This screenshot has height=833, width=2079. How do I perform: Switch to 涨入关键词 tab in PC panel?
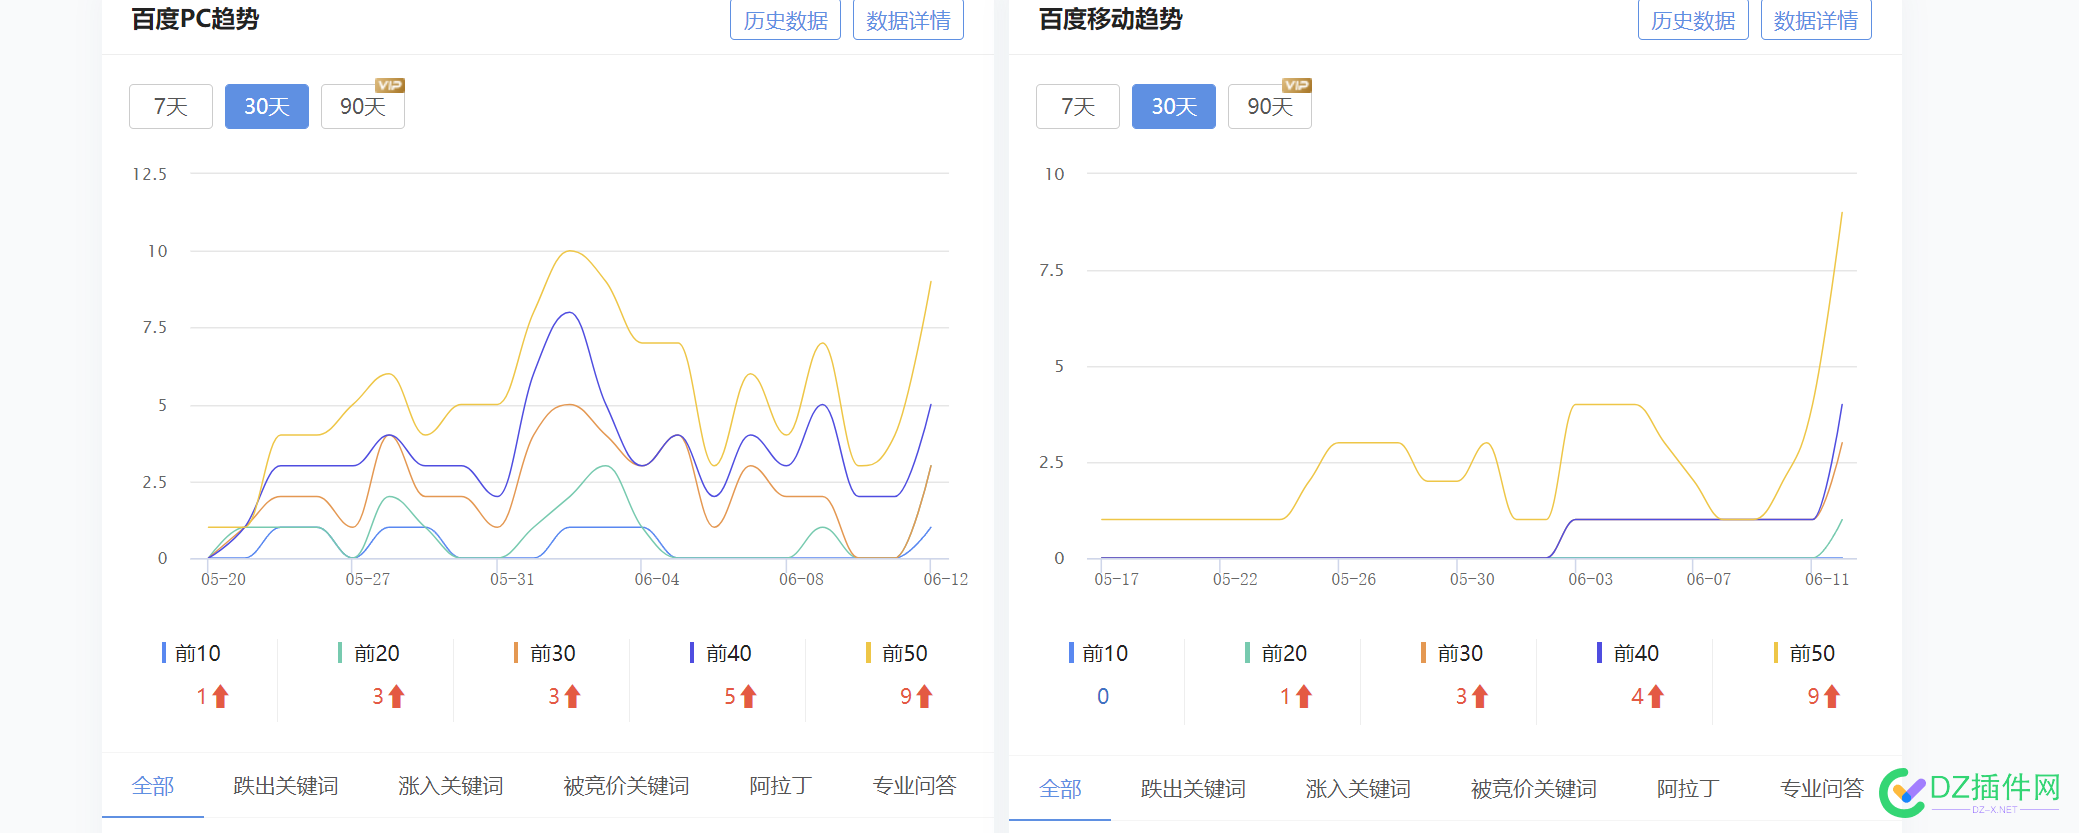[451, 786]
